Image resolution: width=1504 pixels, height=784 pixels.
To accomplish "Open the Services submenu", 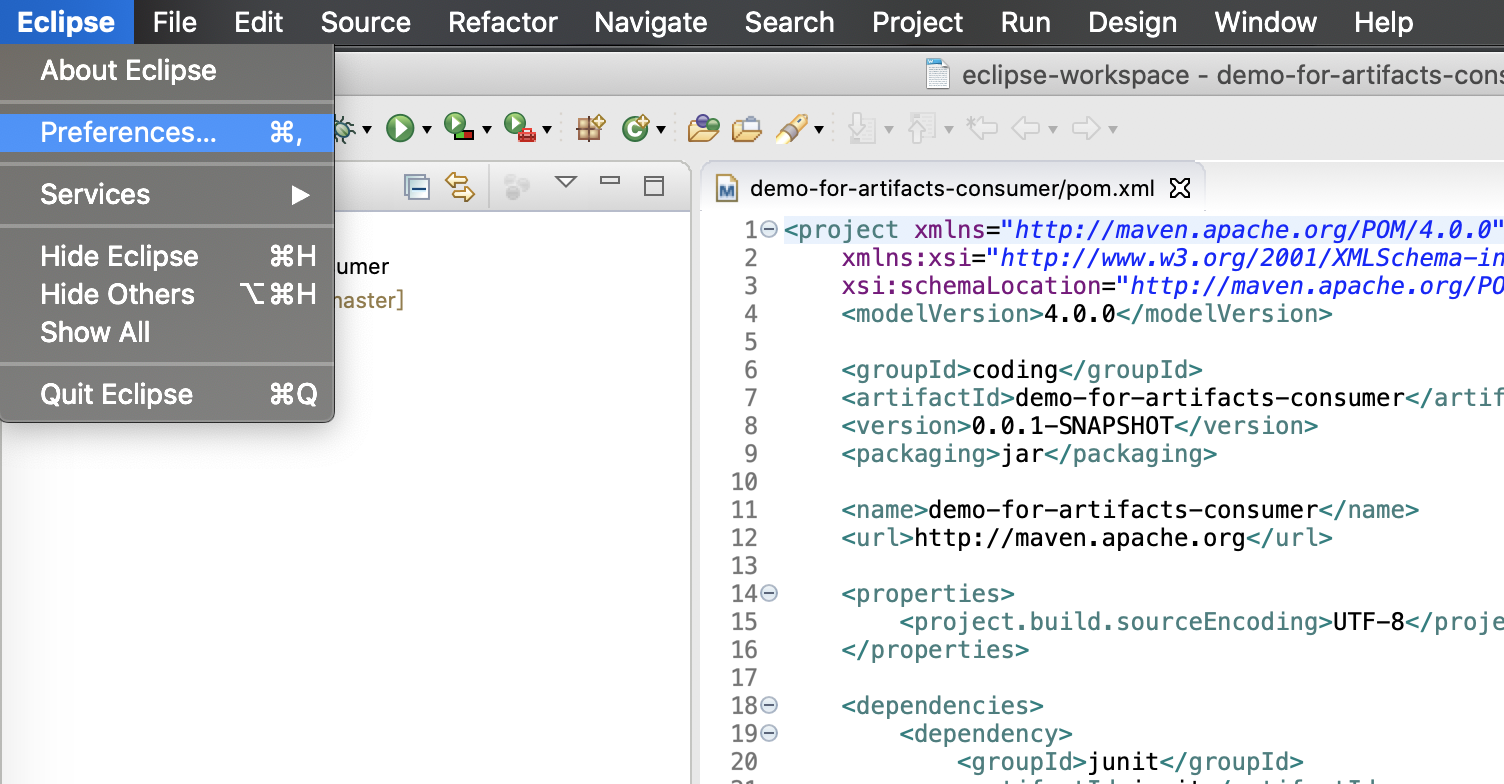I will pyautogui.click(x=167, y=195).
